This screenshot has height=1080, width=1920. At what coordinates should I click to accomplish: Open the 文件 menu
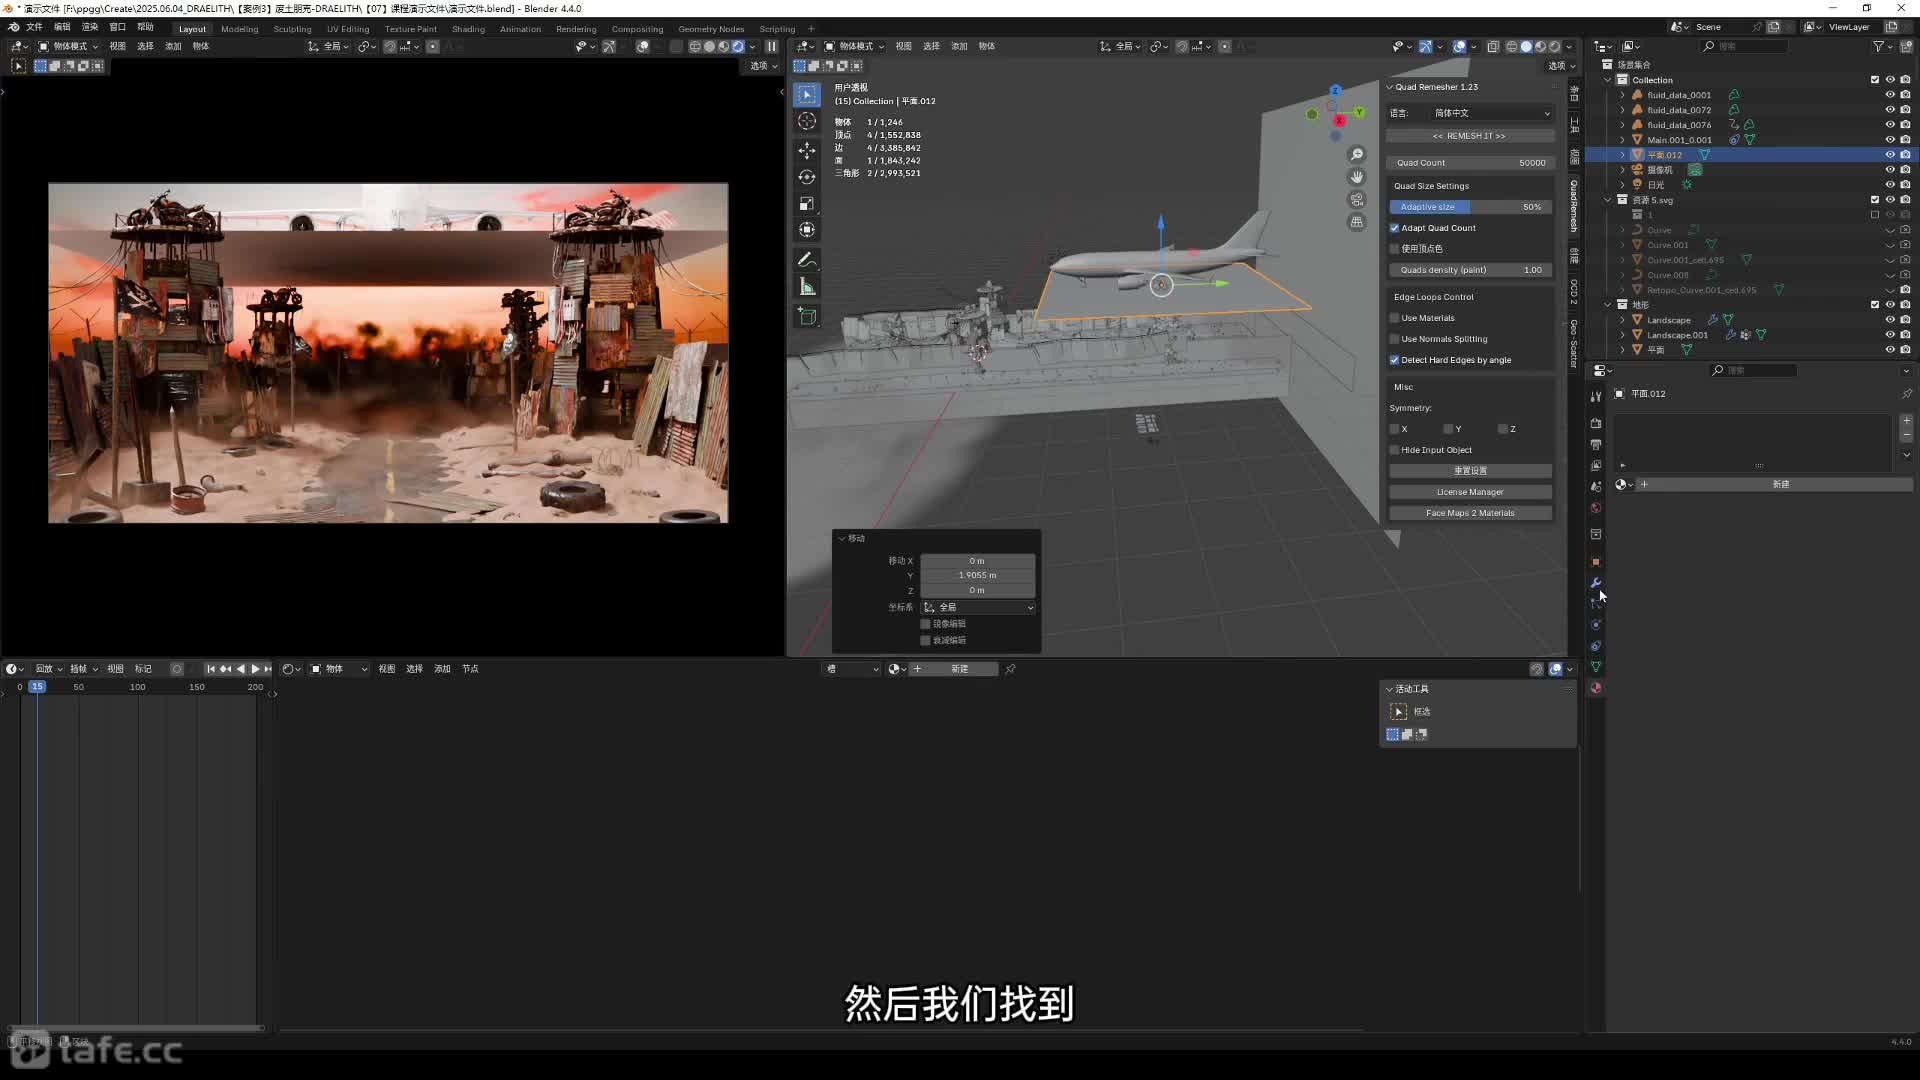(x=34, y=27)
